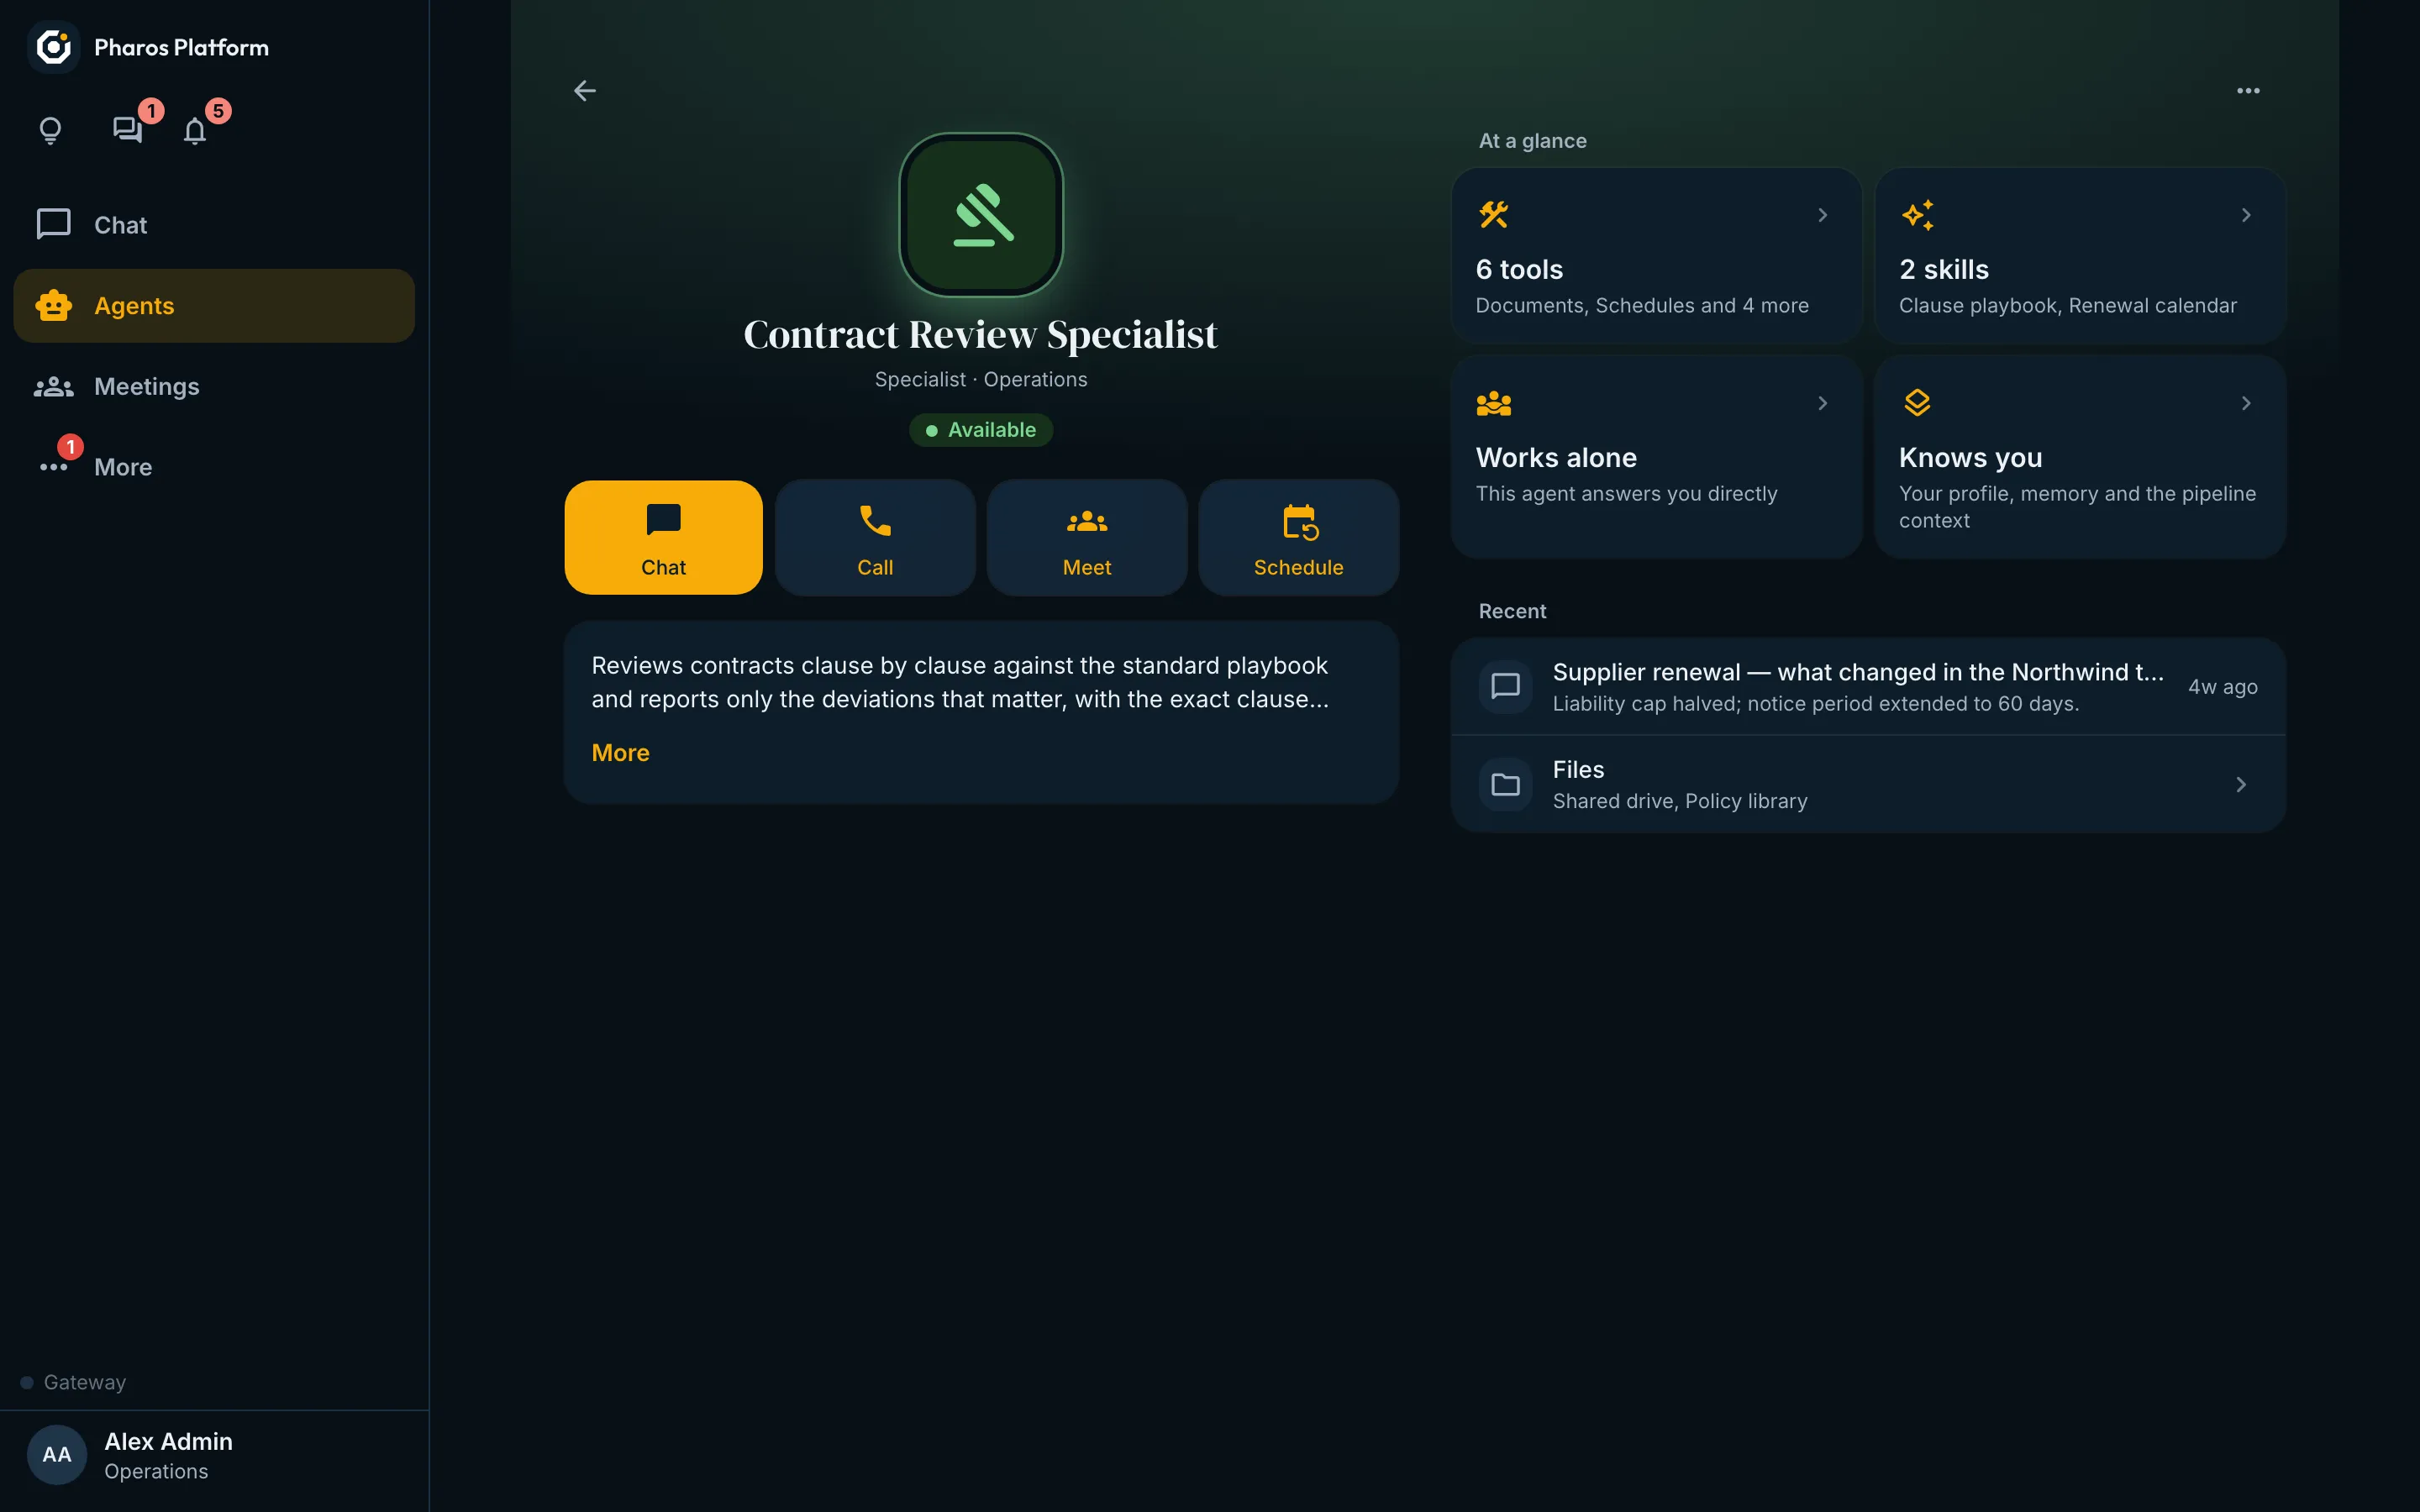Open the three-dot options menu at top right
Viewport: 2420px width, 1512px height.
click(2248, 91)
